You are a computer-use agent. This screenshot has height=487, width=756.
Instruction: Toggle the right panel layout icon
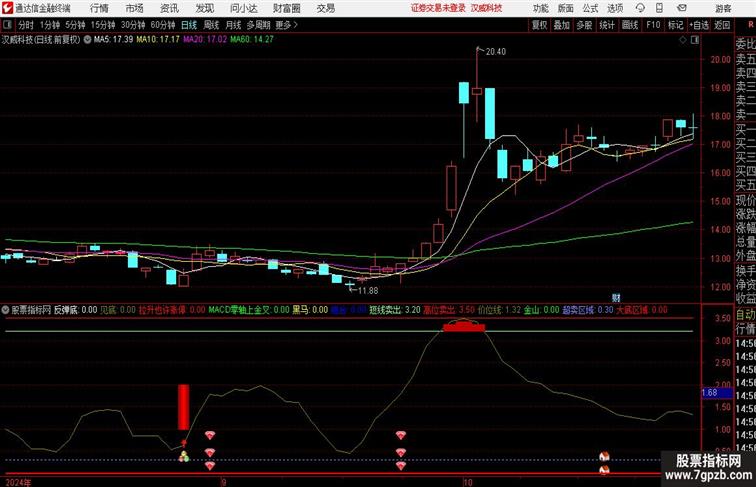pyautogui.click(x=694, y=40)
